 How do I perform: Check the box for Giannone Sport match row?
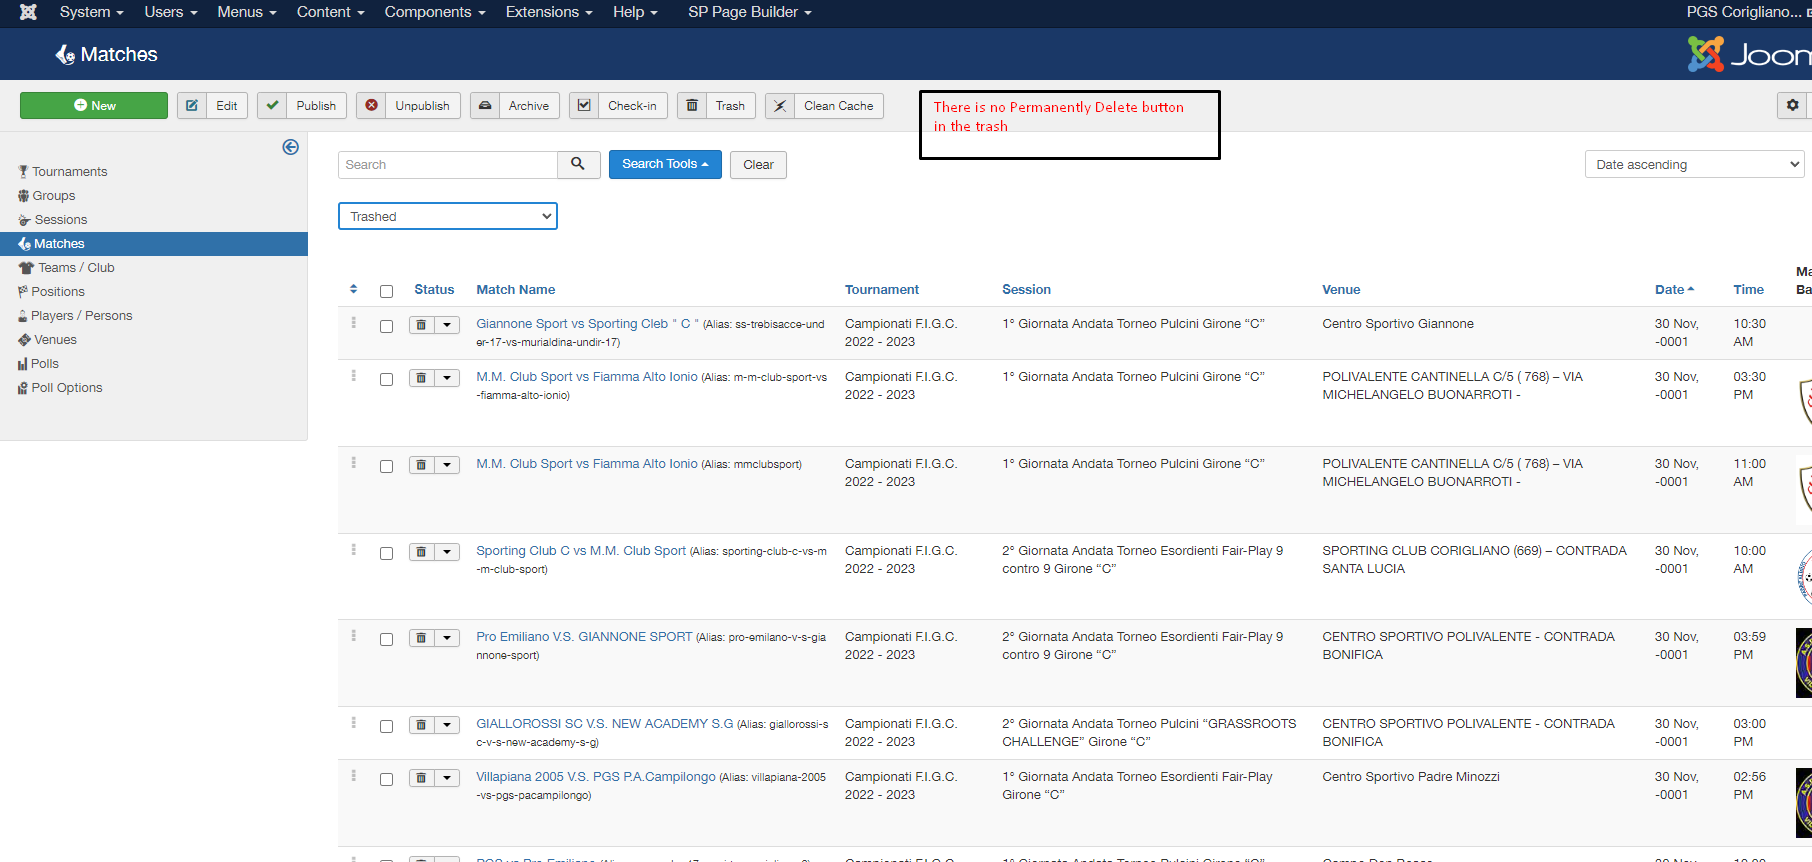coord(386,326)
